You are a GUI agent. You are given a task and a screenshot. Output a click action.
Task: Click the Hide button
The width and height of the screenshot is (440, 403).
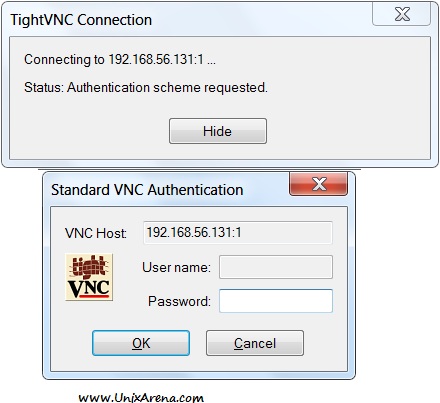tap(218, 131)
